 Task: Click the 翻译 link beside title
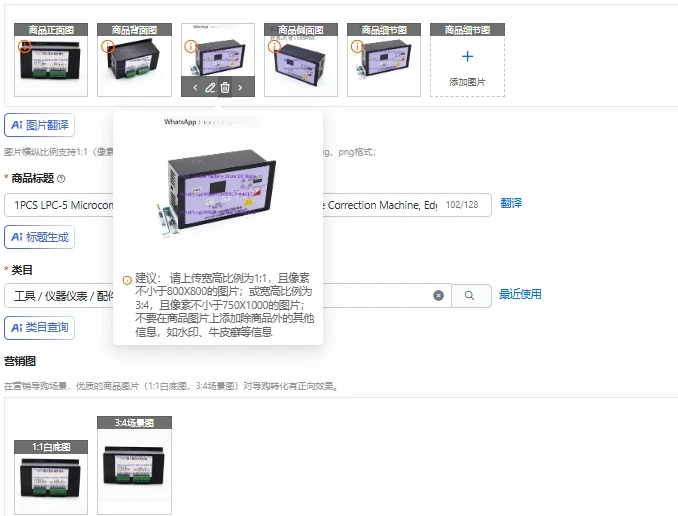click(511, 203)
